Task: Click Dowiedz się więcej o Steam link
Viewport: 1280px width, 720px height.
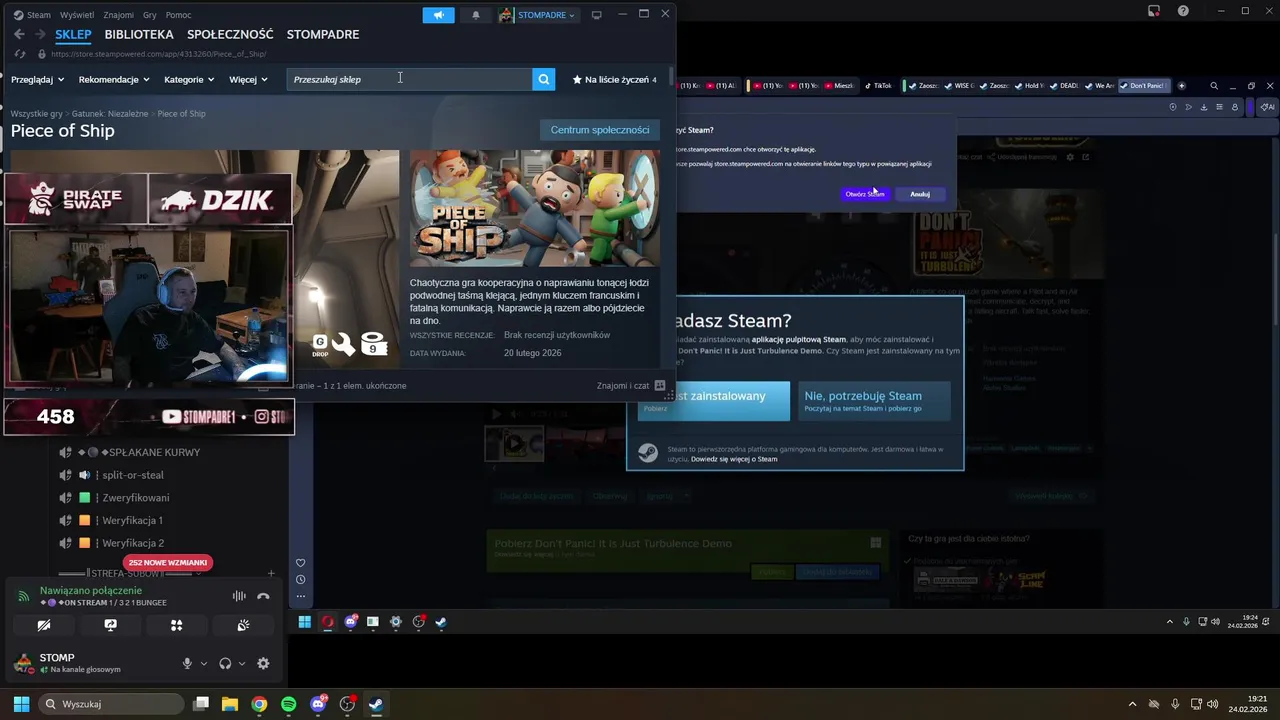Action: point(734,459)
